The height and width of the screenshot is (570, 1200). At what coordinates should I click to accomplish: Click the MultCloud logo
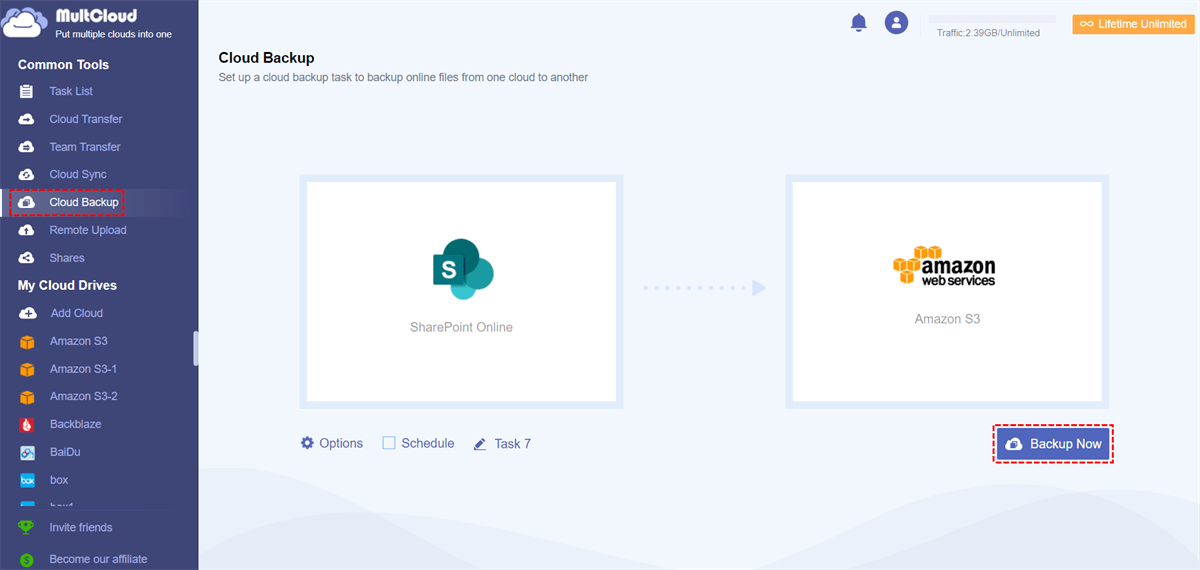88,23
